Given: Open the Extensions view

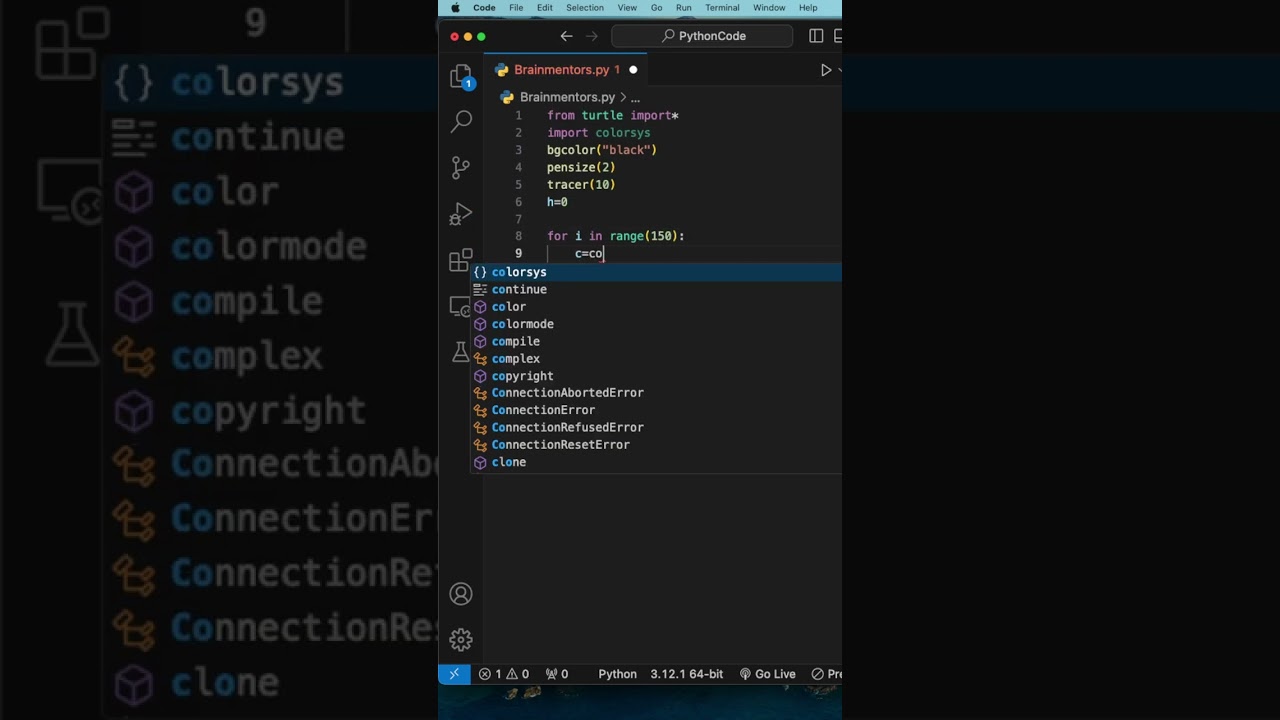Looking at the screenshot, I should pyautogui.click(x=461, y=260).
